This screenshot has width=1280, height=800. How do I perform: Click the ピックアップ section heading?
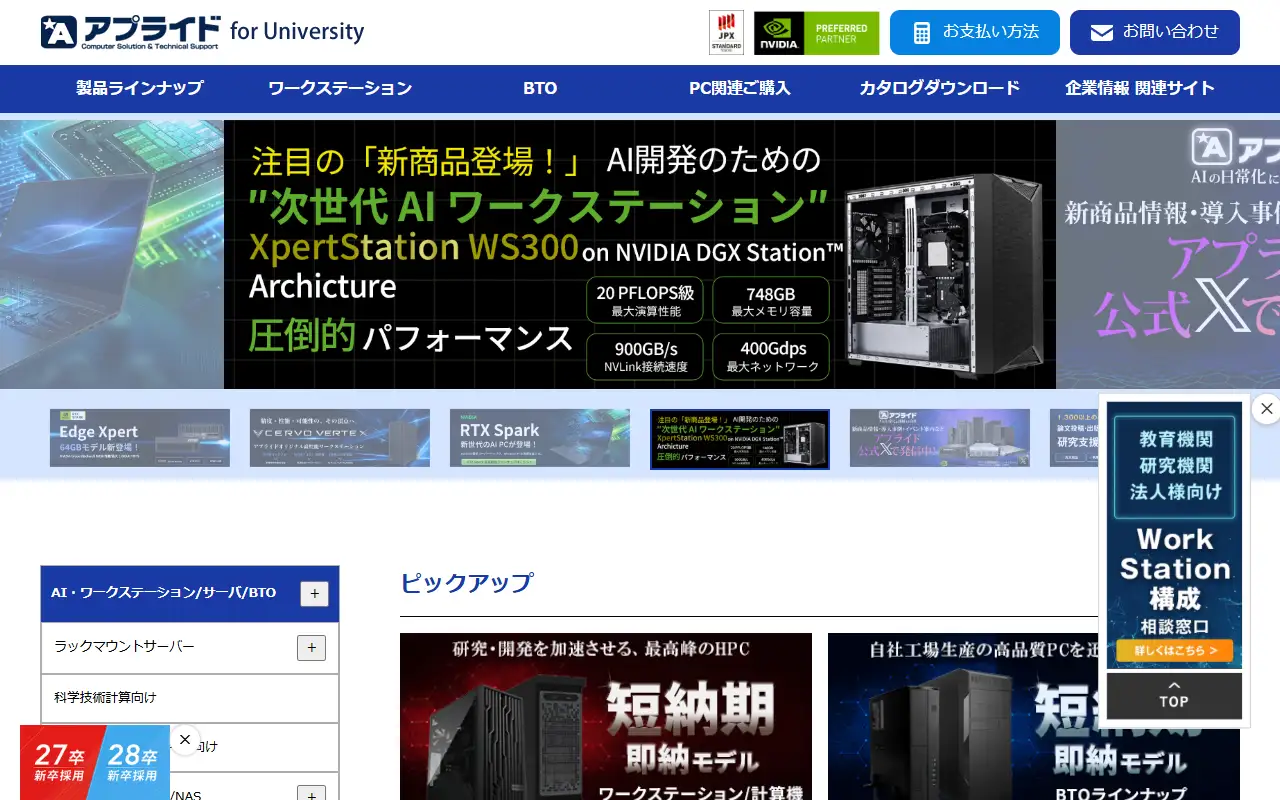click(467, 583)
